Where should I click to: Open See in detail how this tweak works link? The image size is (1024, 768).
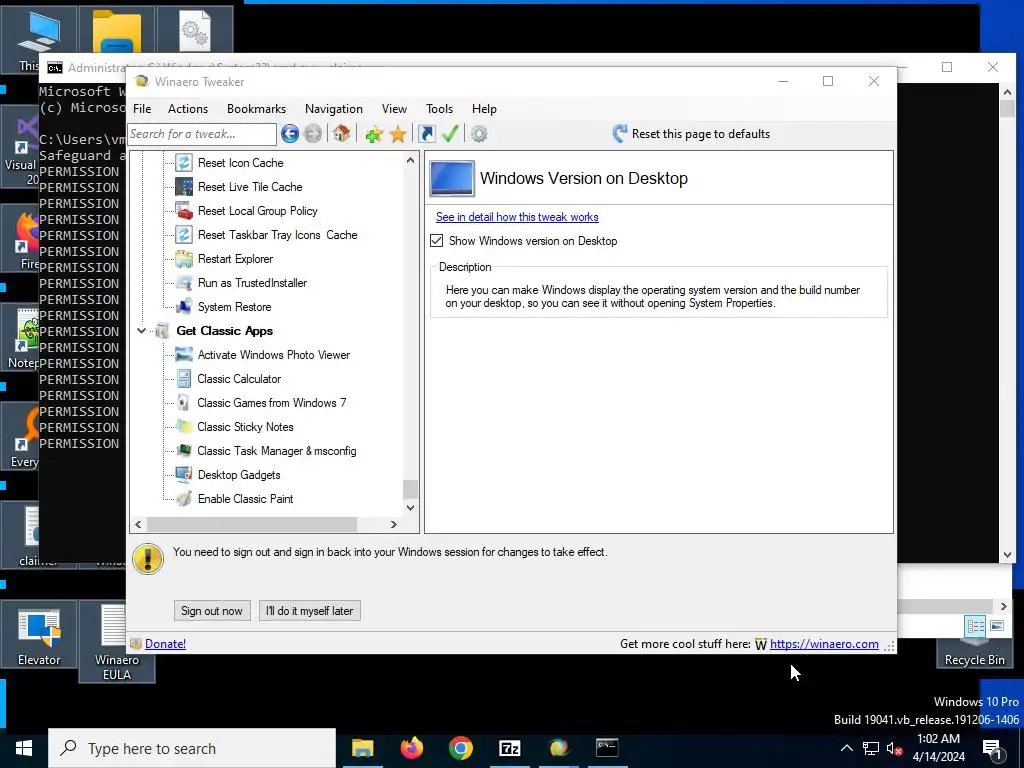coord(517,217)
